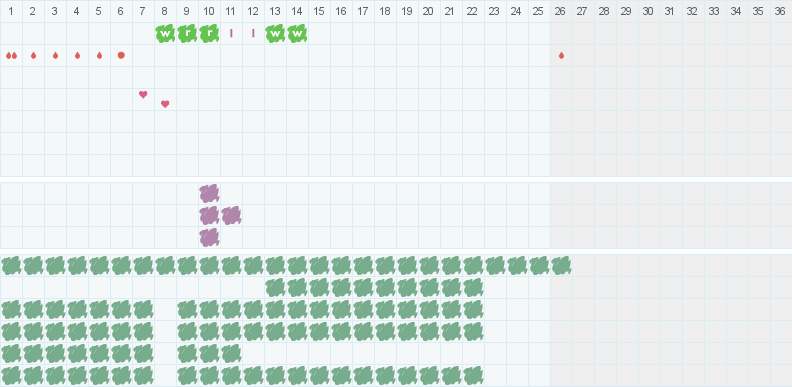Image resolution: width=792 pixels, height=387 pixels.
Task: Click the purple vertical line on day 11
Action: point(231,33)
